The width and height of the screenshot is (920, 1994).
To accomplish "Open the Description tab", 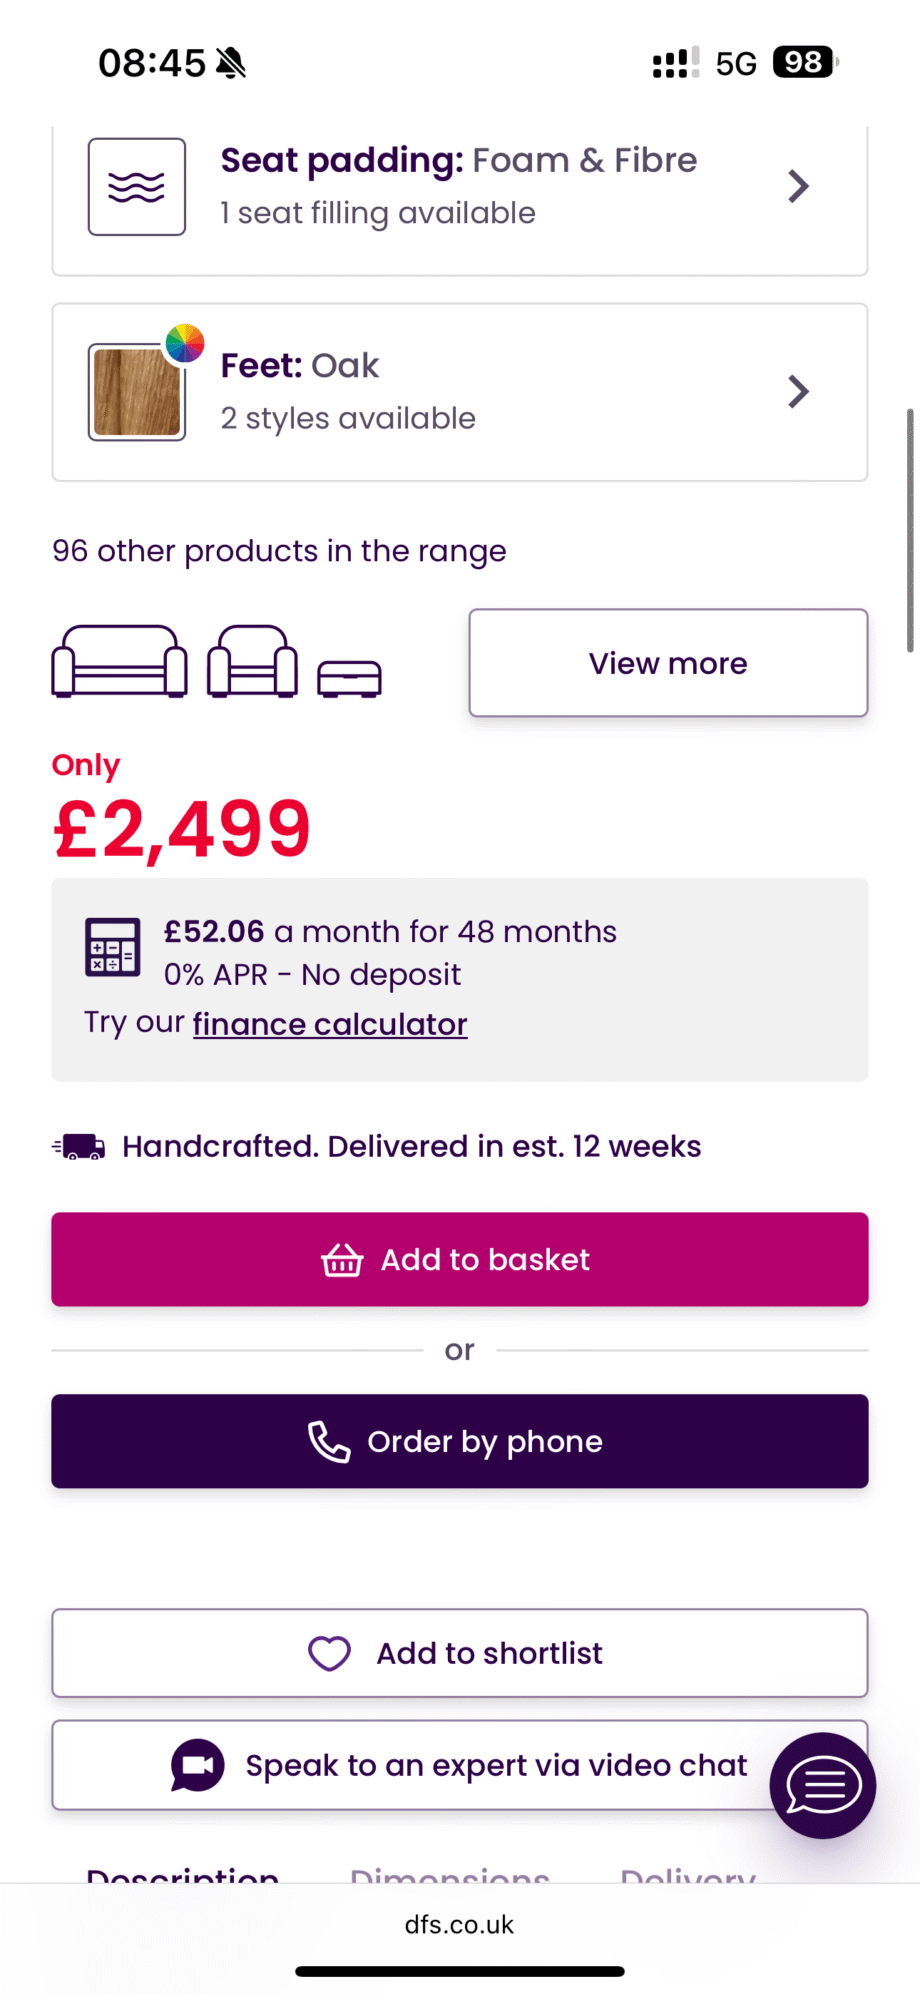I will point(183,1876).
